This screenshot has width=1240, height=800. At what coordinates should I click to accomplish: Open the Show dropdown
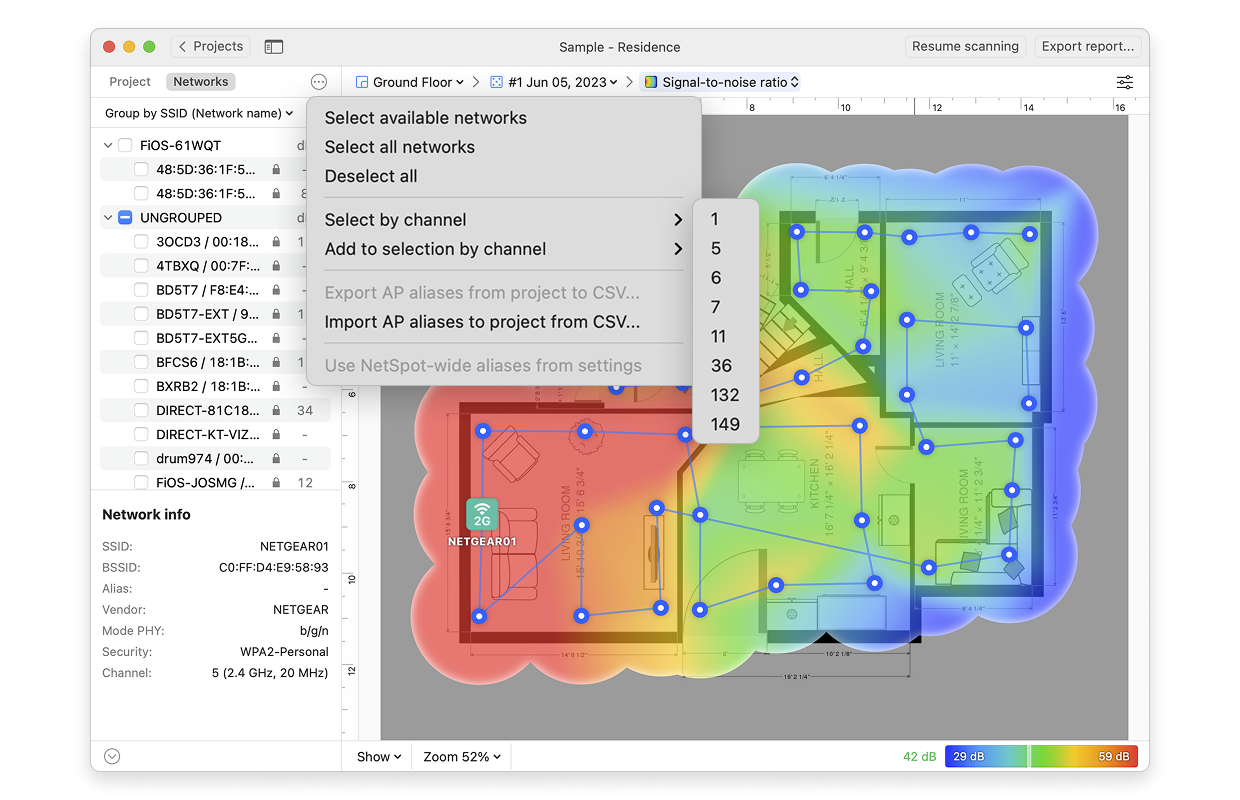(x=379, y=757)
